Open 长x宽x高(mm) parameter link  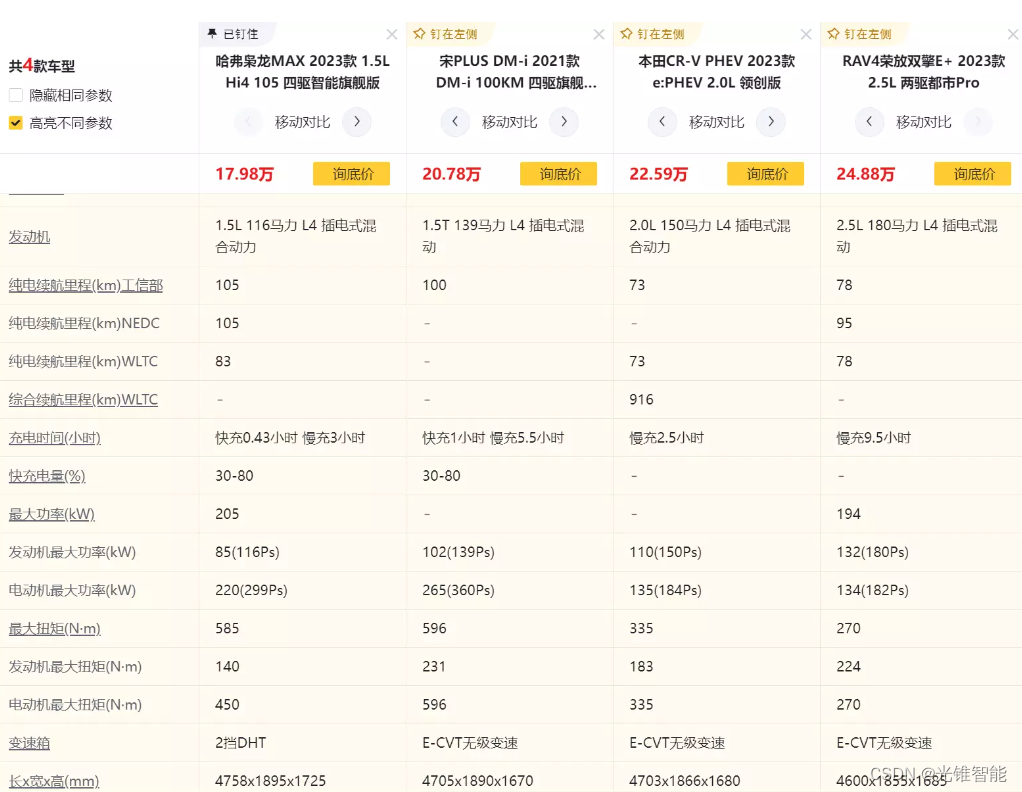[x=54, y=781]
